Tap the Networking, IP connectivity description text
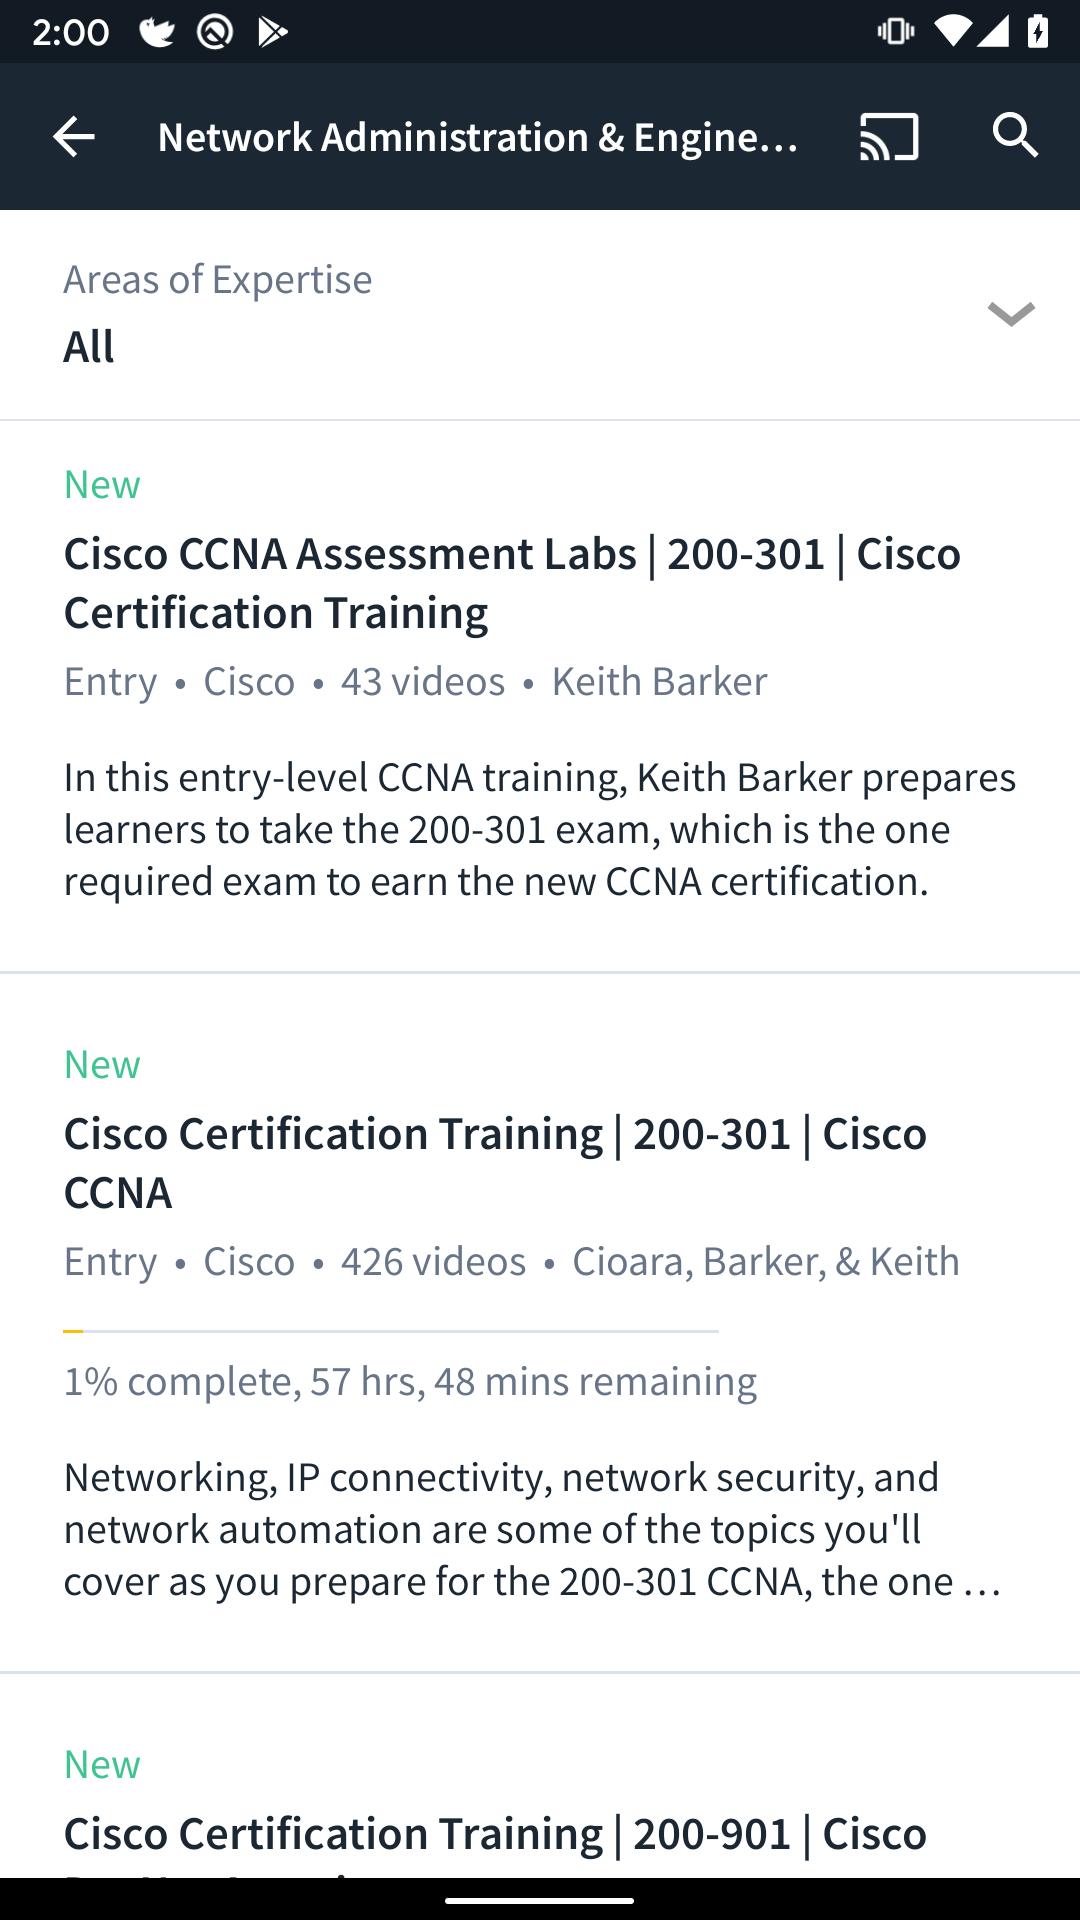The width and height of the screenshot is (1080, 1920). [x=532, y=1529]
